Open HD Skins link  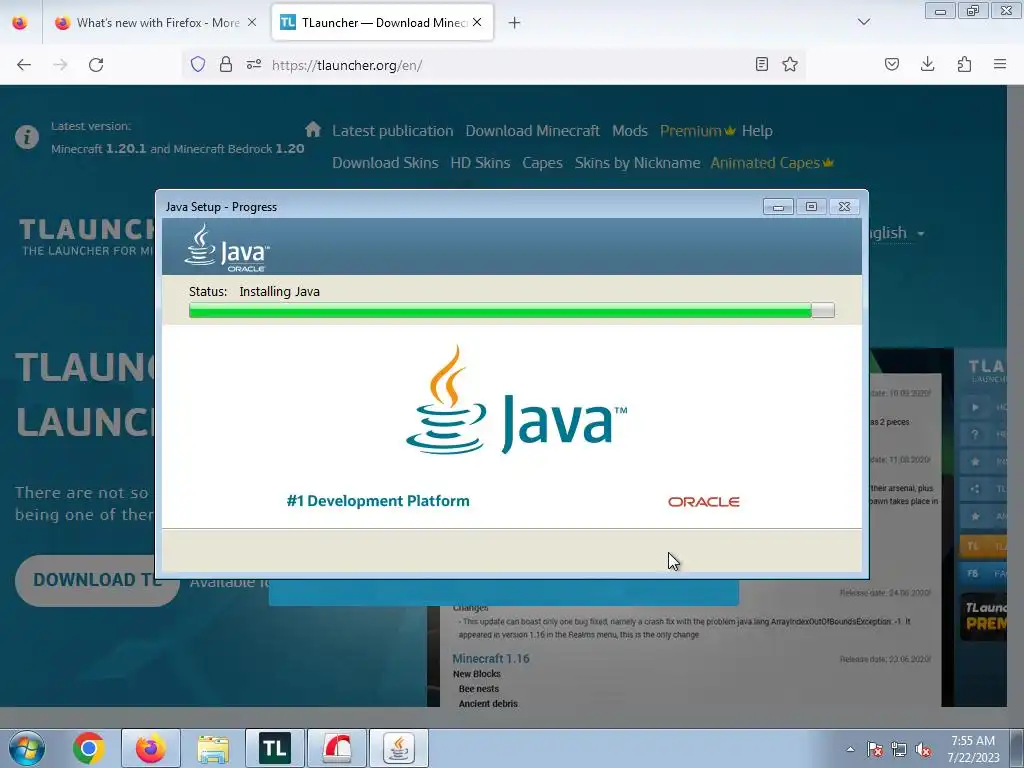pyautogui.click(x=480, y=163)
